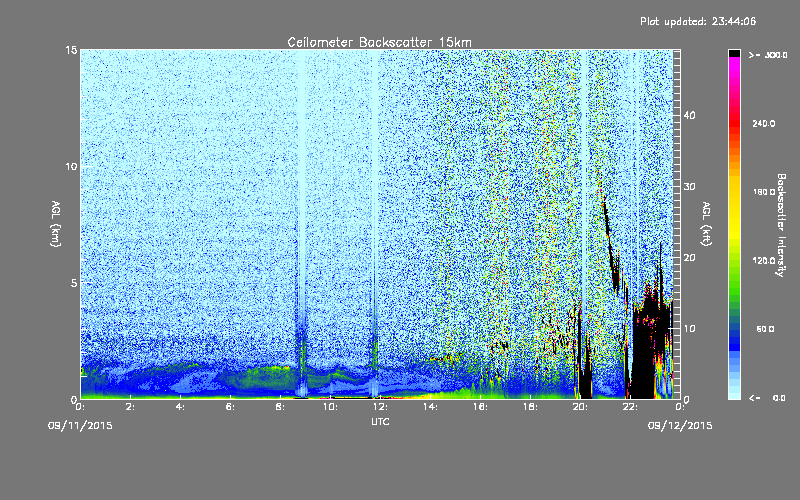Click the '20:' hour tick on the time axis
The height and width of the screenshot is (500, 800).
coord(580,407)
